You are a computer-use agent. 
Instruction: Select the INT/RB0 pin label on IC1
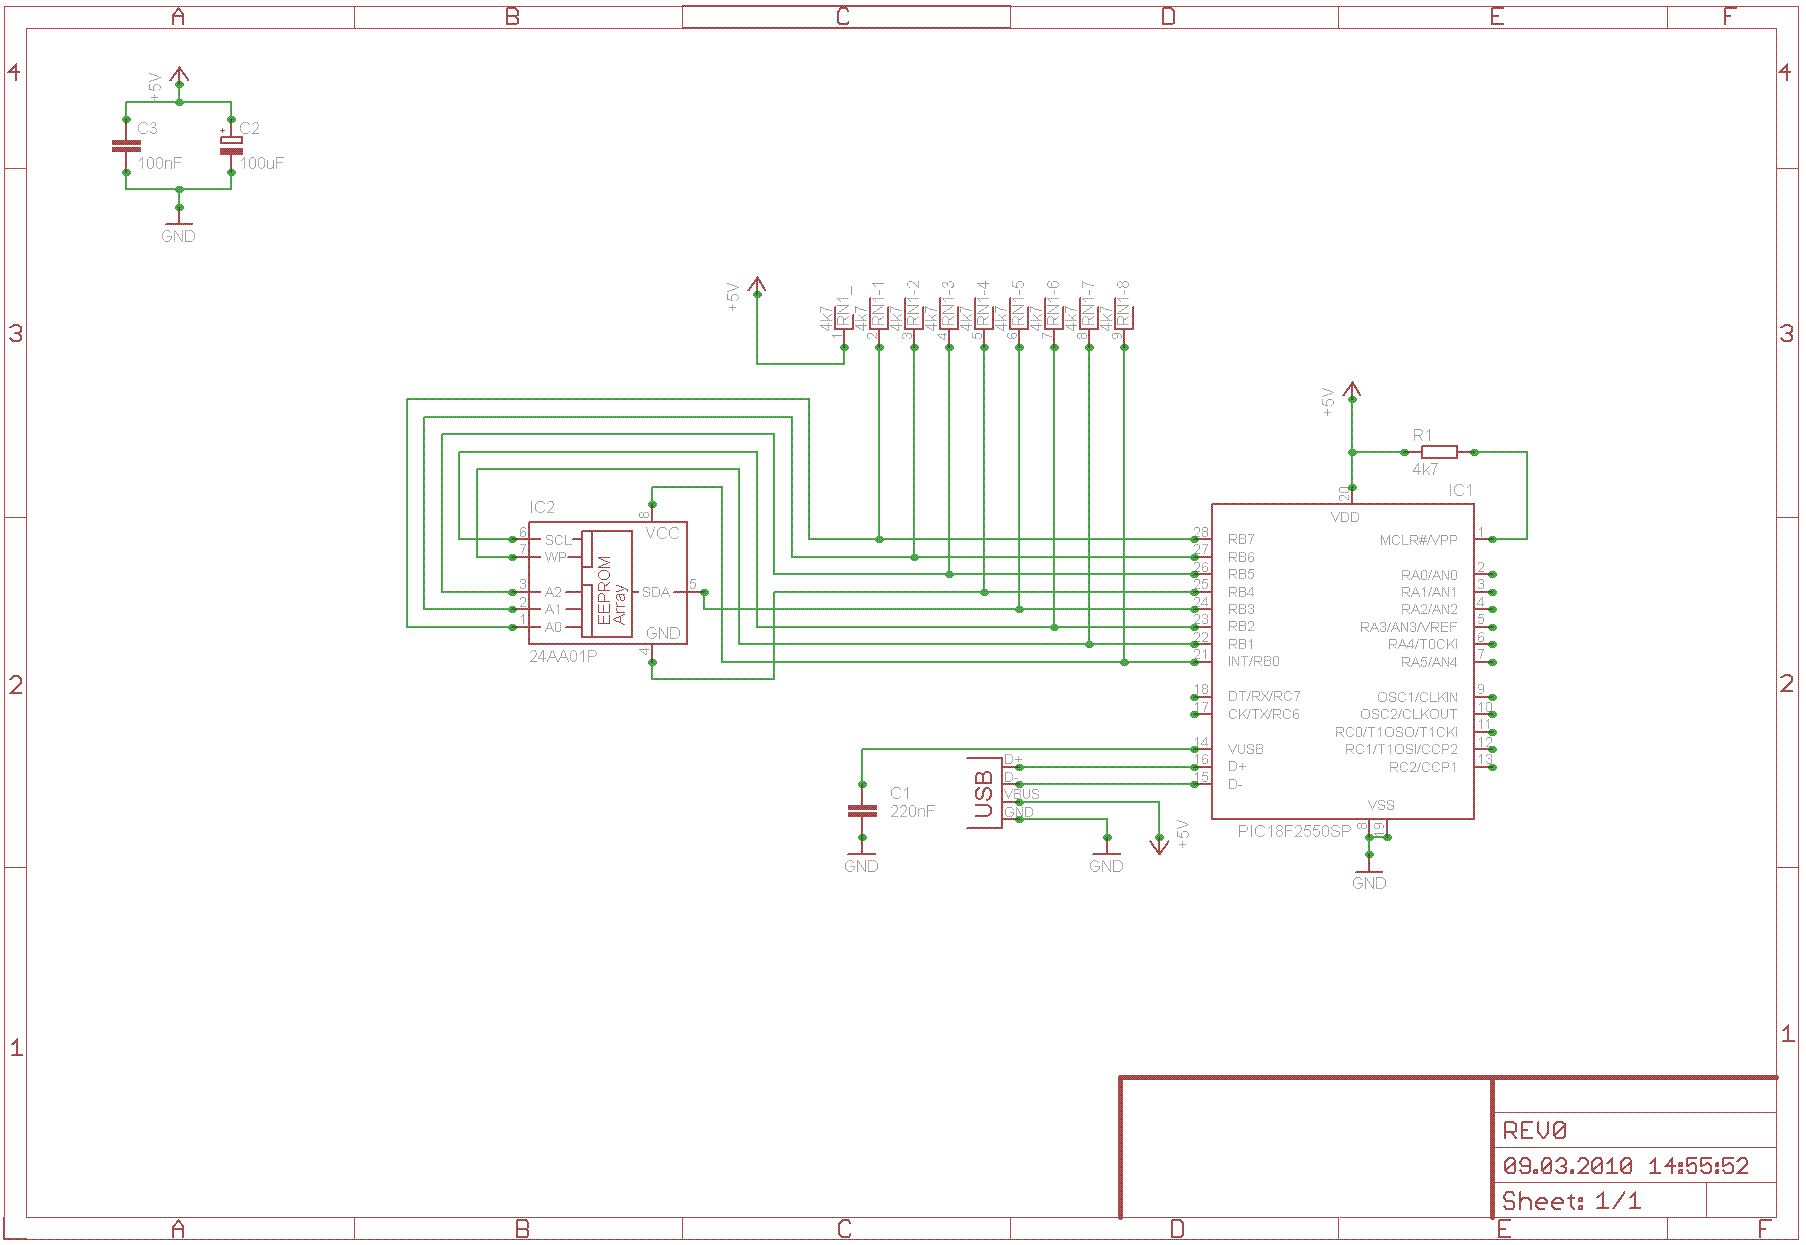(x=1253, y=662)
